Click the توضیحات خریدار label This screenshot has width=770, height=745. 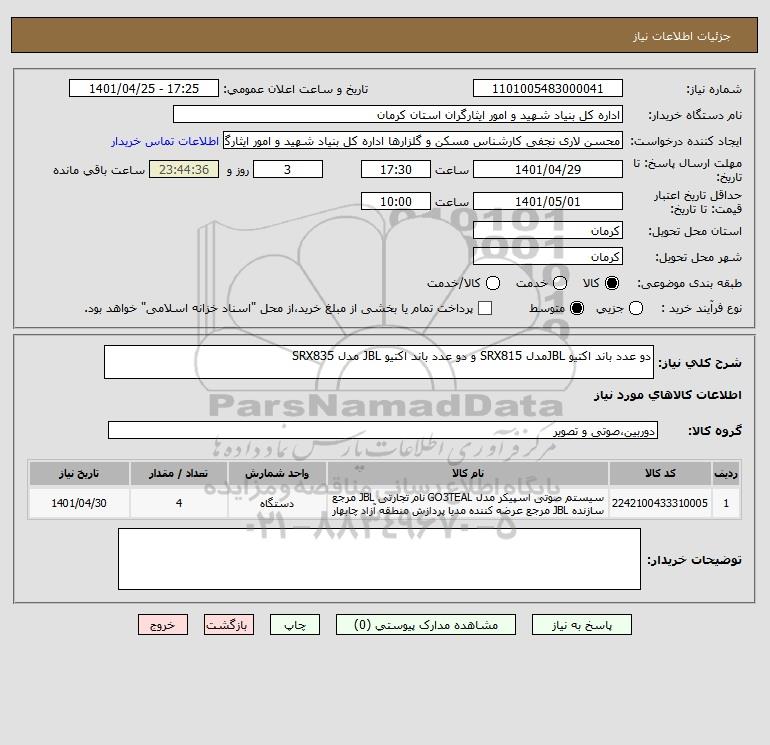[694, 560]
